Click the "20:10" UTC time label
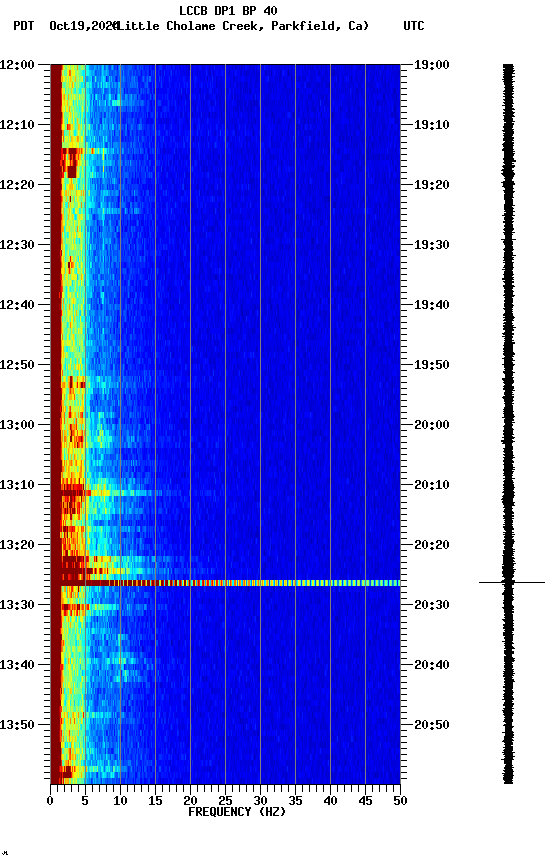 coord(432,485)
